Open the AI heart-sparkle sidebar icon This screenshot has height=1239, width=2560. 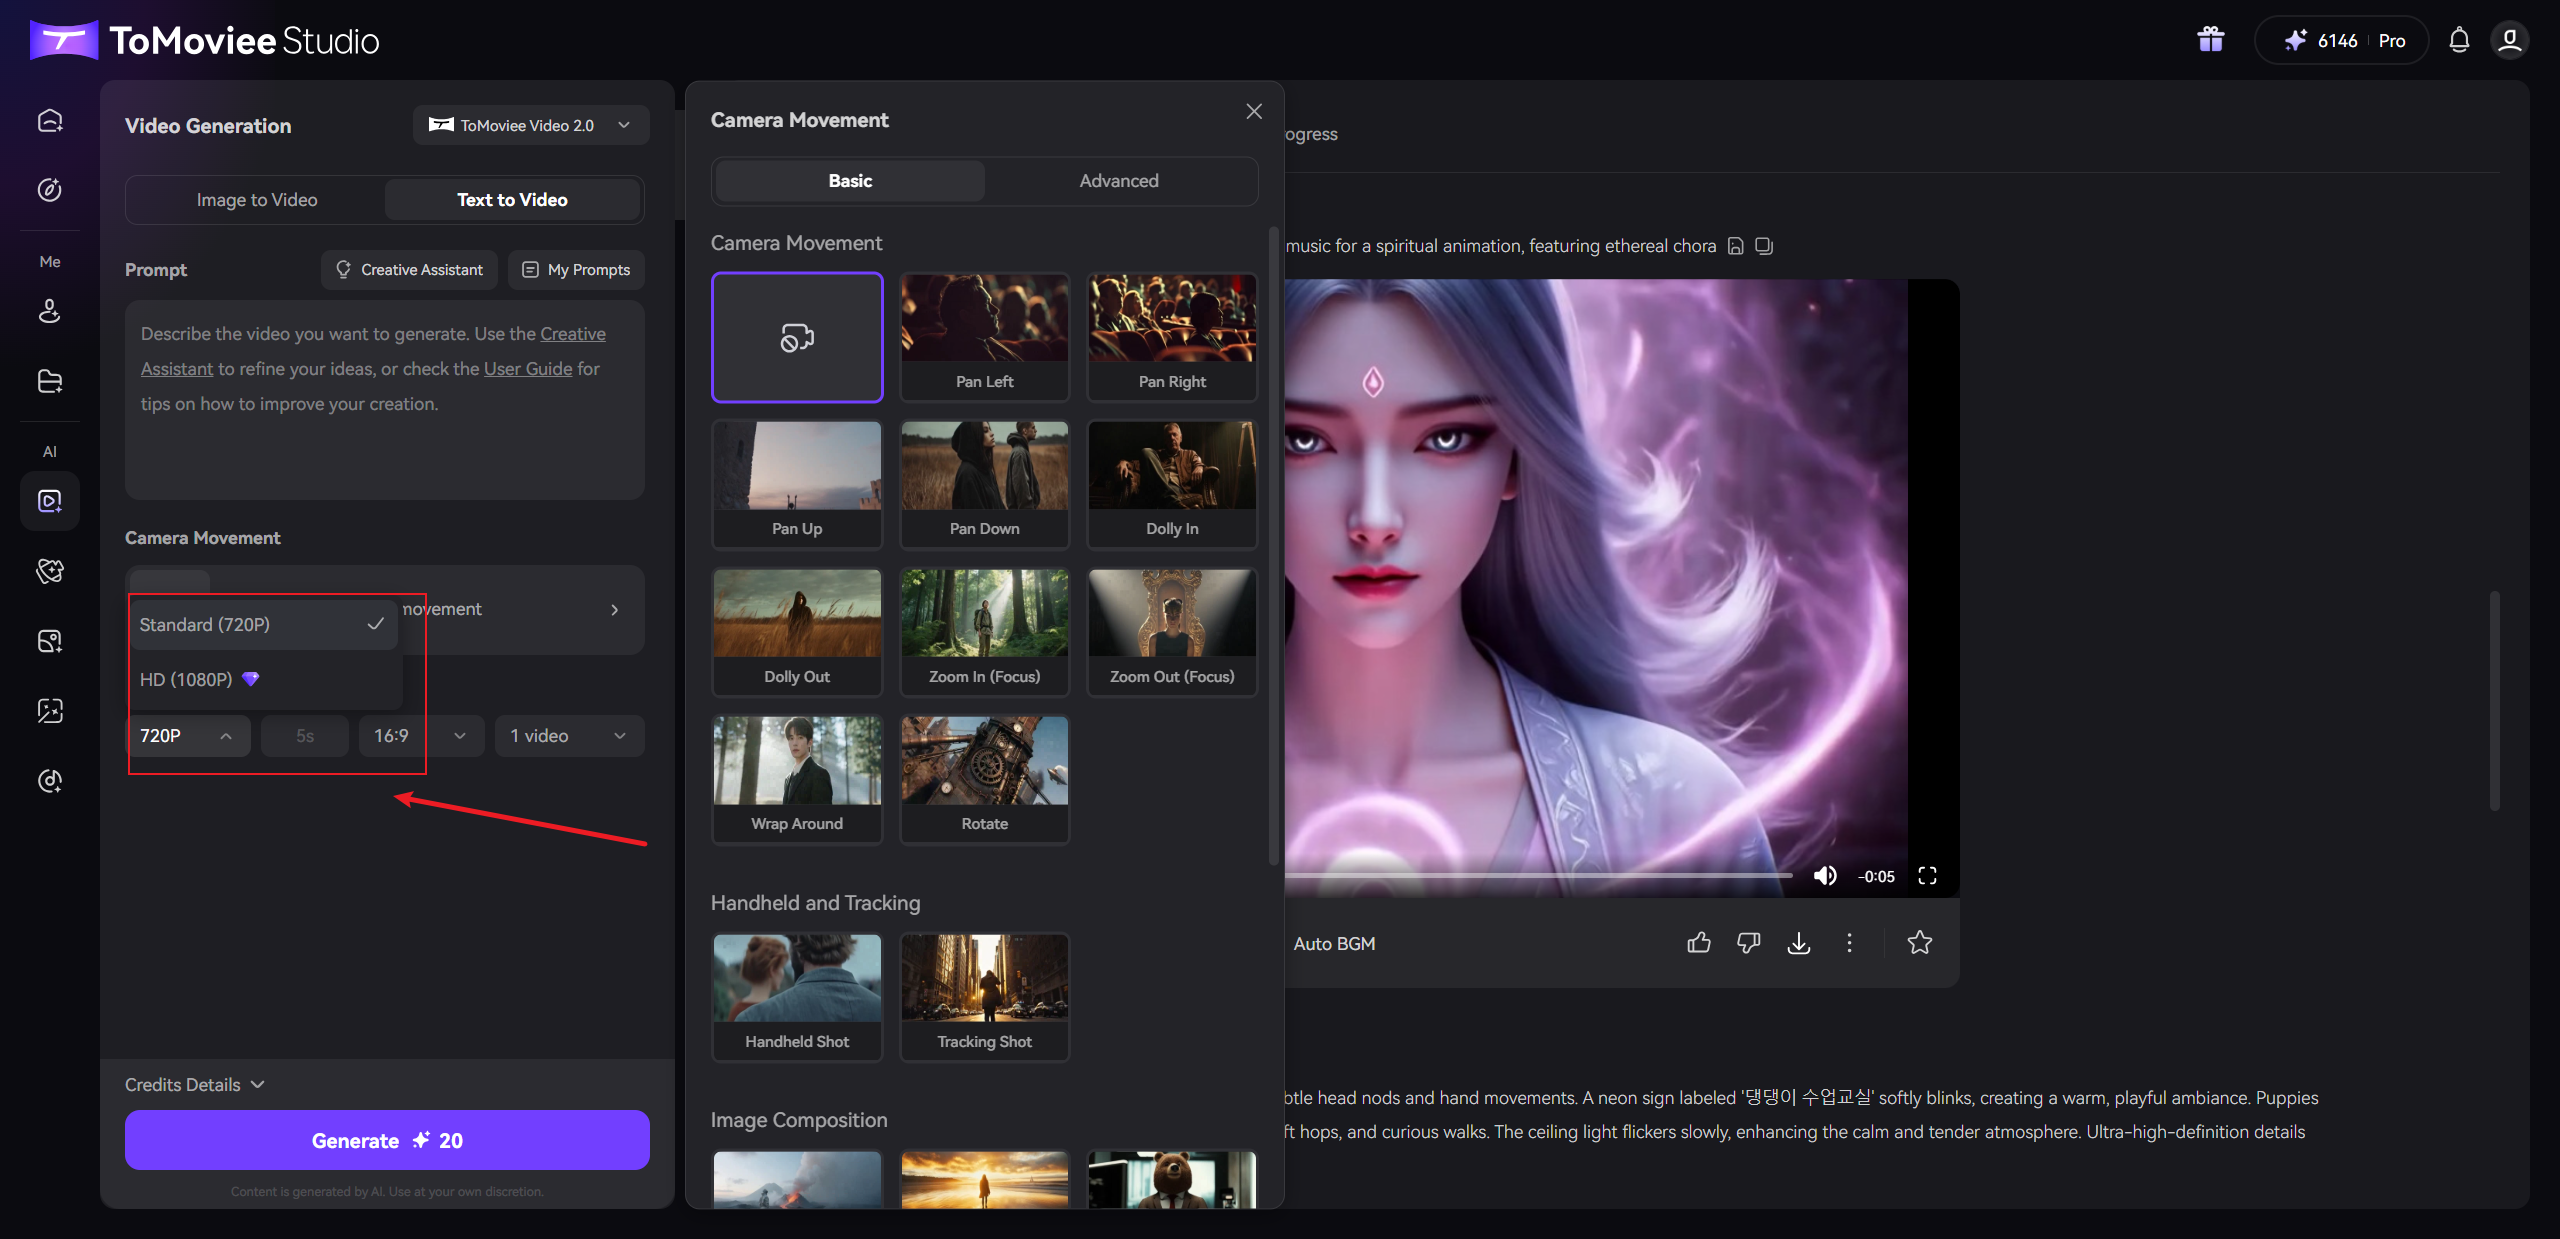click(50, 571)
